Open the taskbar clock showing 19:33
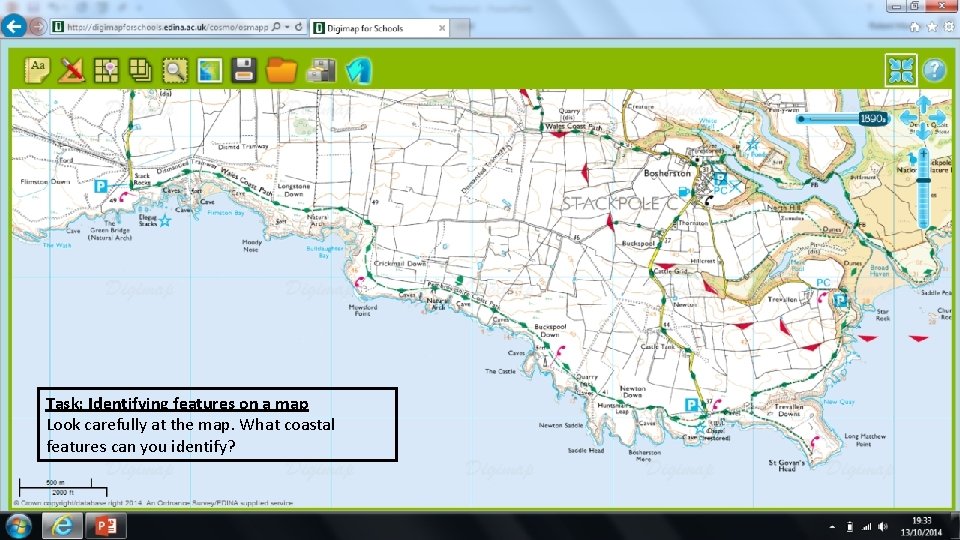The image size is (960, 540). pos(921,527)
